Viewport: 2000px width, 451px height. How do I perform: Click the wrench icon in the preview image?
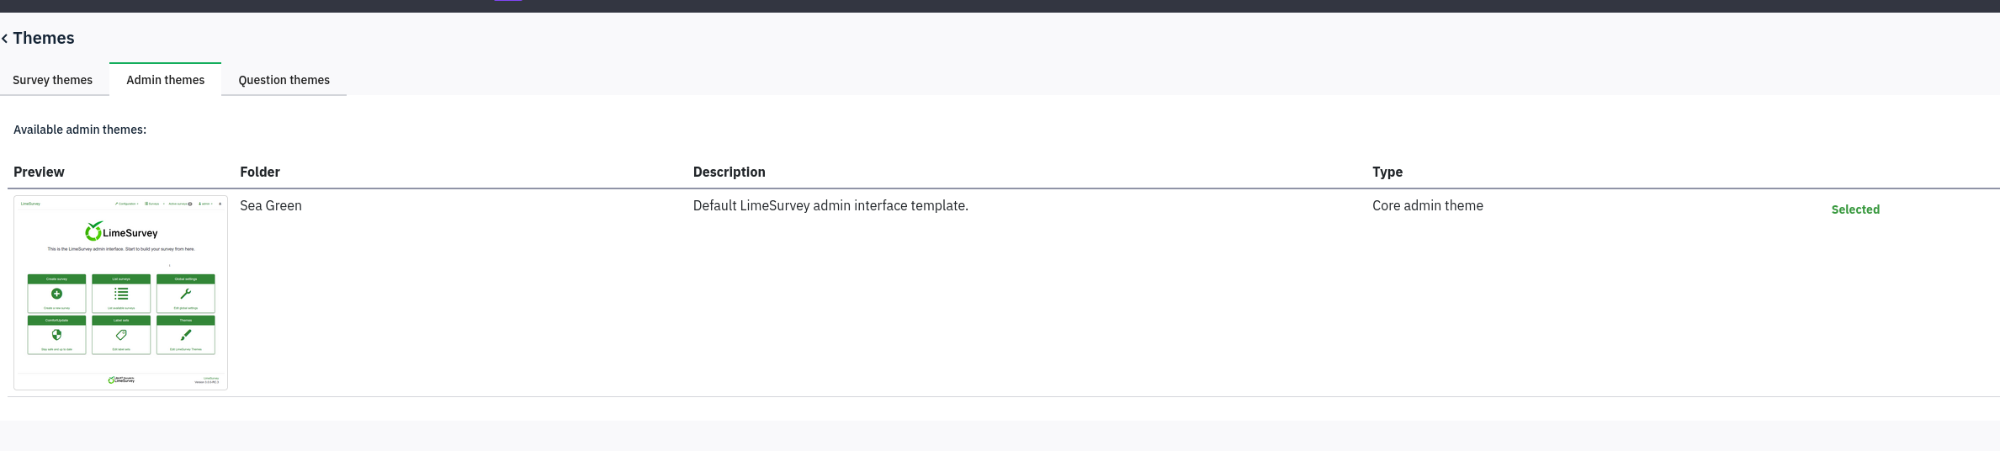[x=185, y=294]
